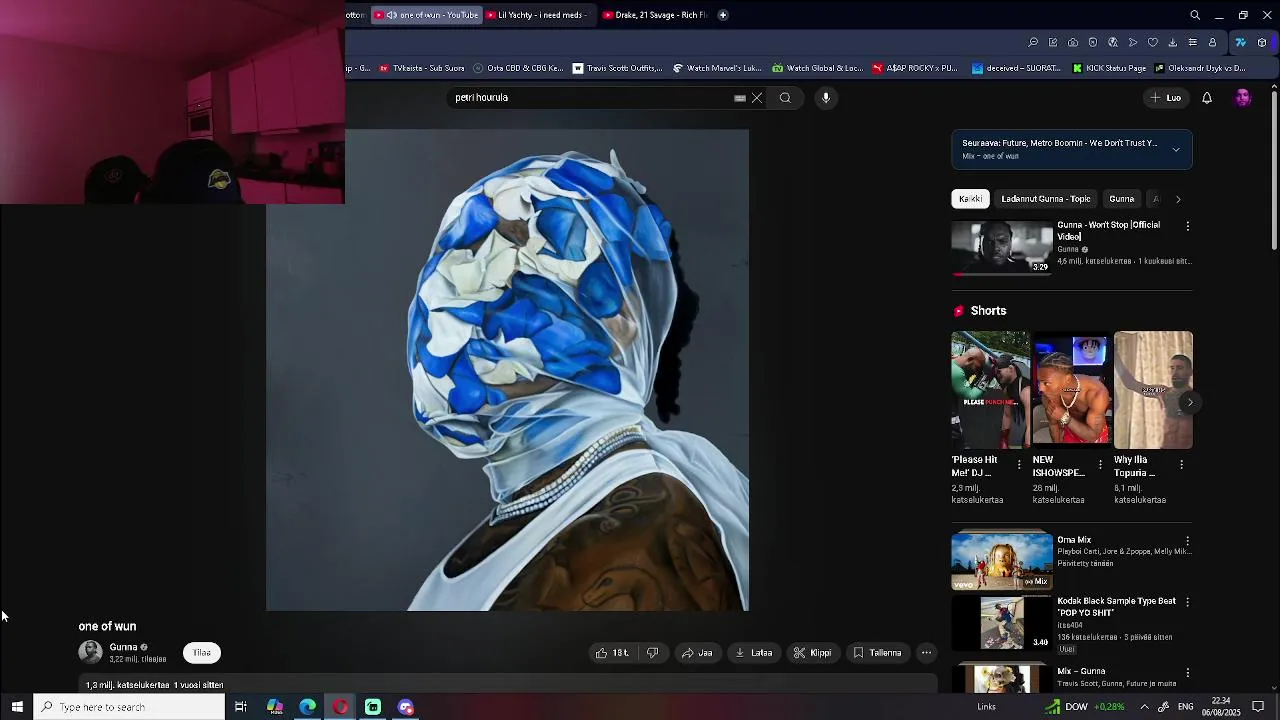The width and height of the screenshot is (1280, 720).
Task: Mute the one of wun - YouTube tab audio
Action: pos(391,15)
